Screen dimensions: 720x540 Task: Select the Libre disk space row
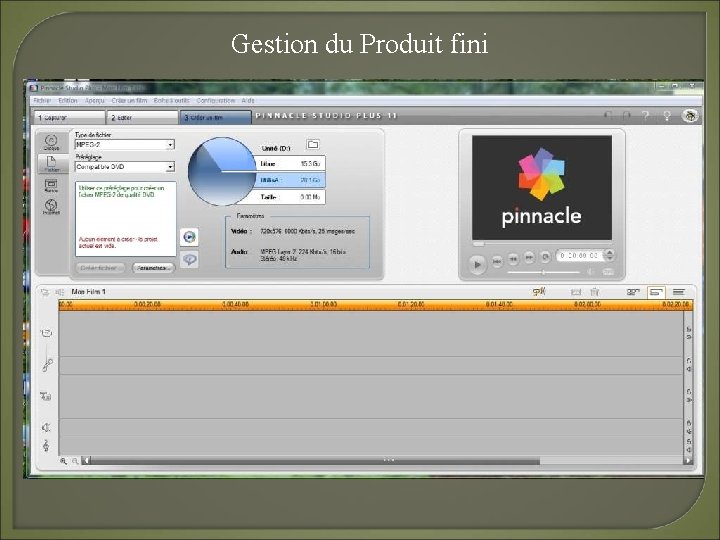pyautogui.click(x=291, y=164)
